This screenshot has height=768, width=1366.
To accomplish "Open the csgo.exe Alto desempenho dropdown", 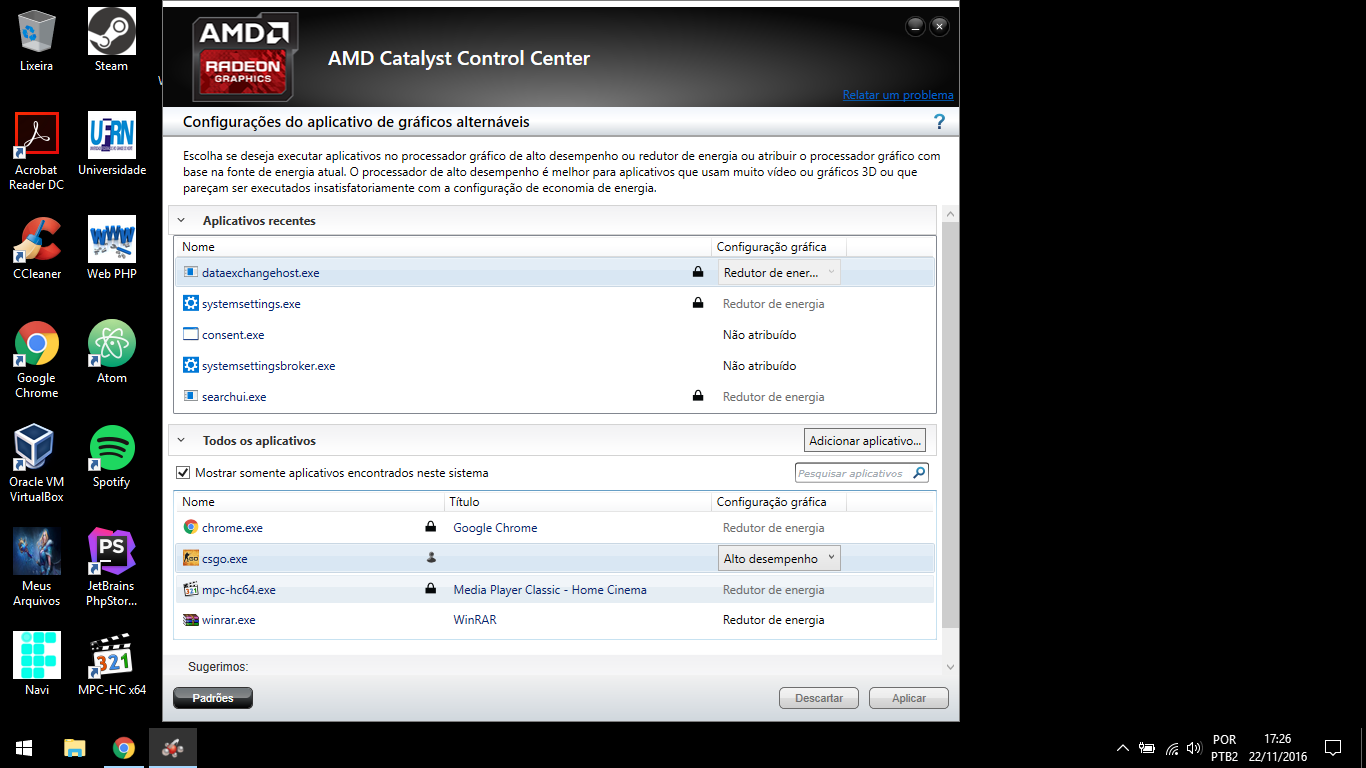I will pos(779,558).
